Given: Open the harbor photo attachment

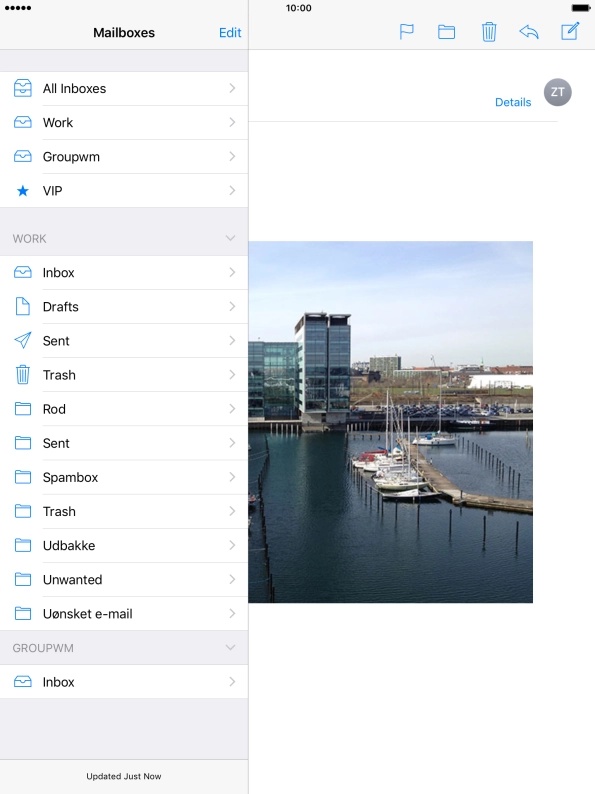Looking at the screenshot, I should (x=390, y=422).
